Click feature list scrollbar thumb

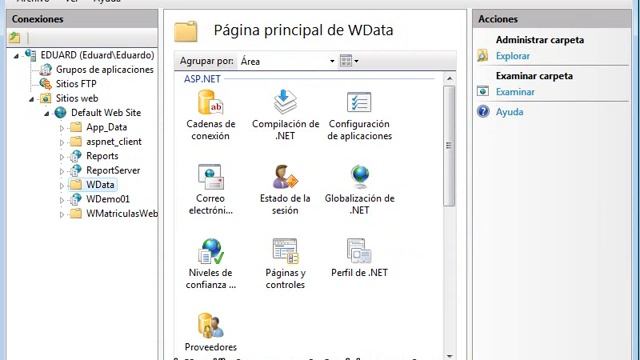tap(449, 146)
